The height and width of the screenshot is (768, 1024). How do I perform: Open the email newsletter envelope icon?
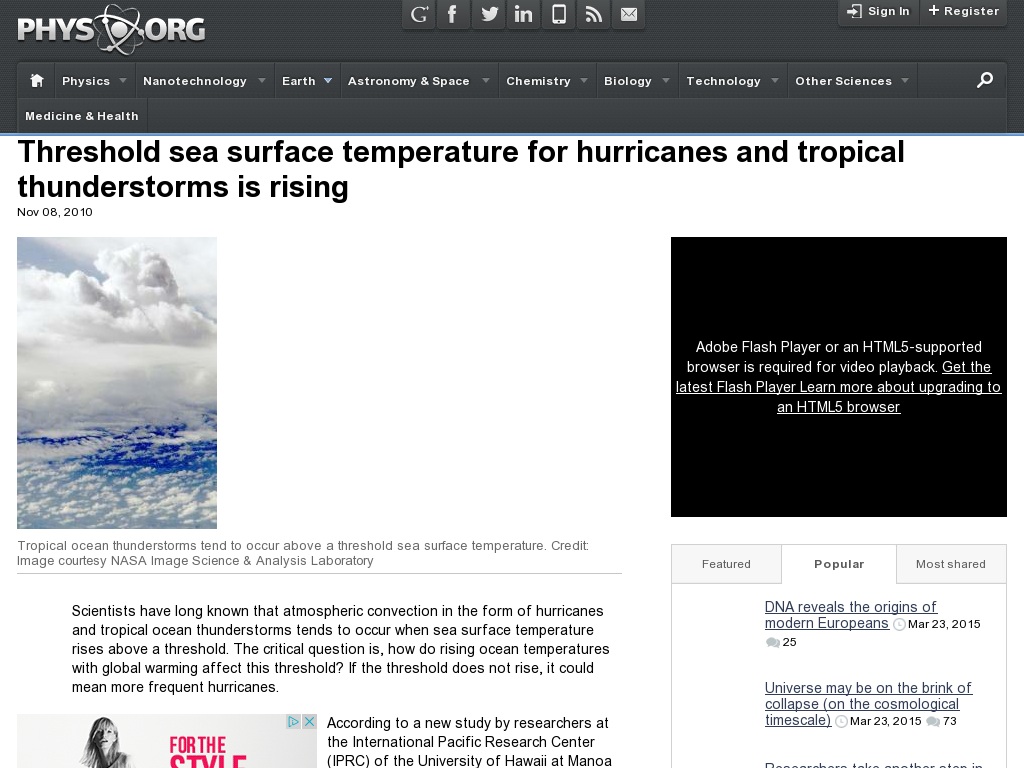pyautogui.click(x=629, y=14)
